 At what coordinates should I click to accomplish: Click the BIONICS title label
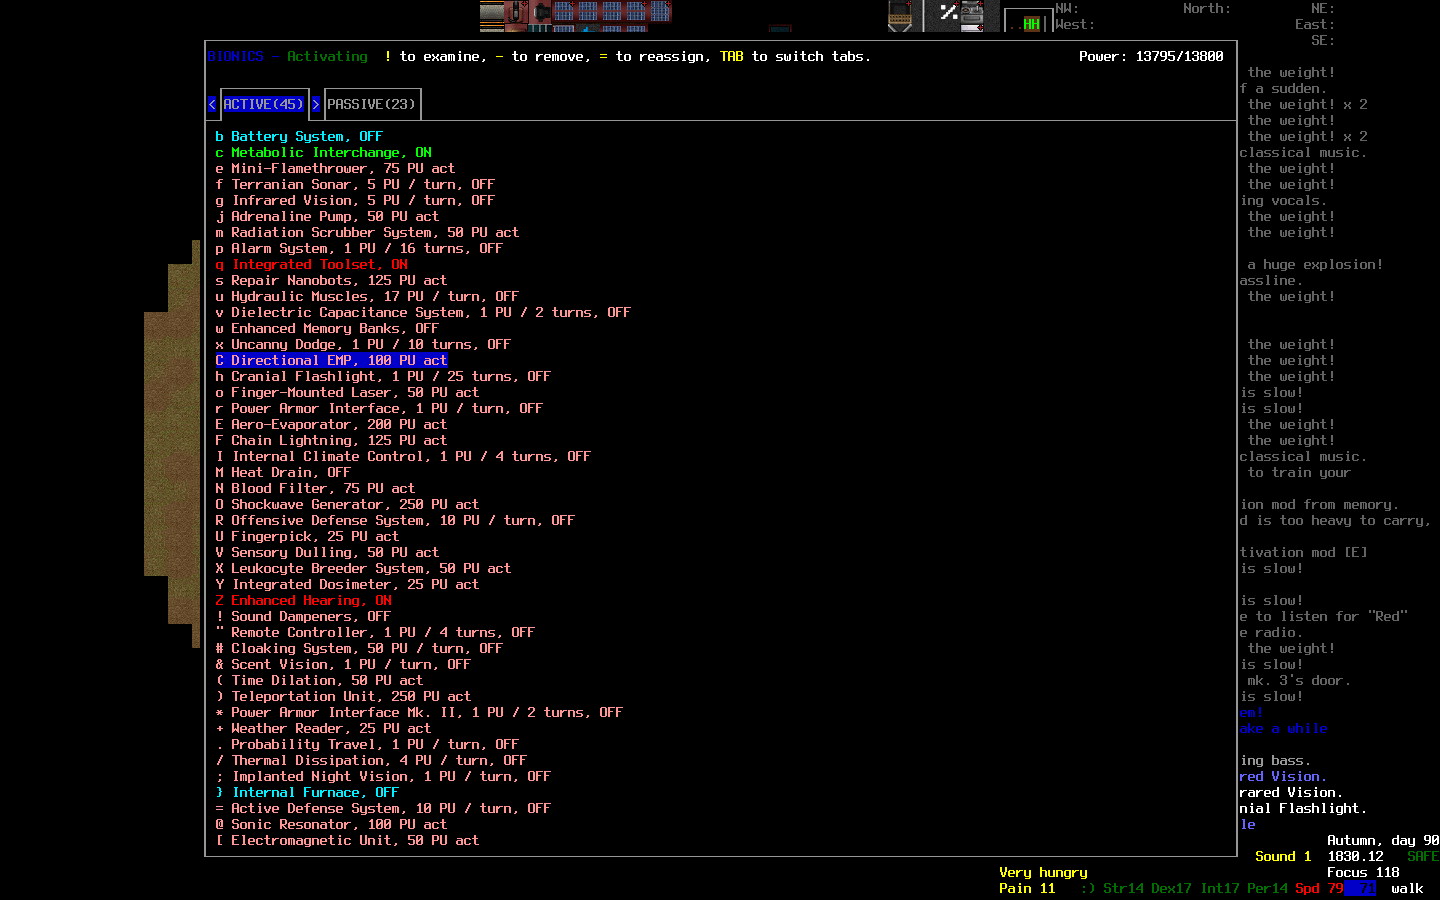pyautogui.click(x=235, y=56)
